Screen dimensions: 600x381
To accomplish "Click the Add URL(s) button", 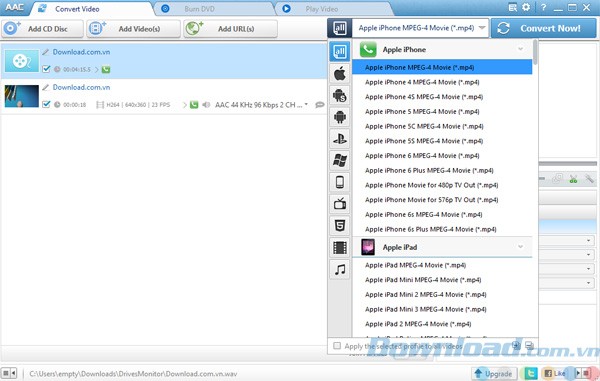I will pos(230,29).
